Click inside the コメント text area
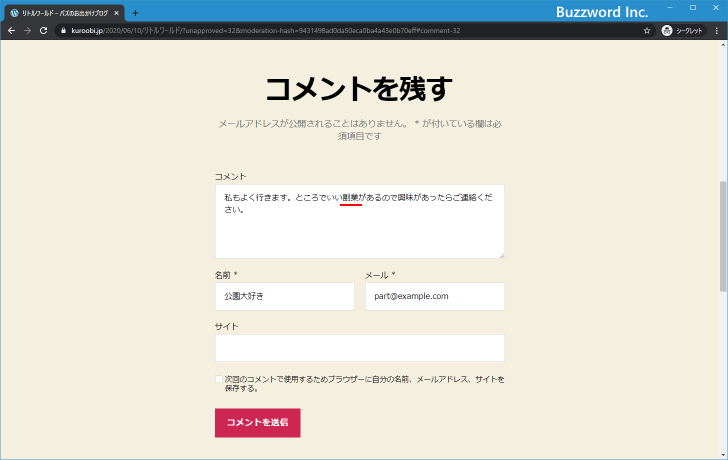The image size is (728, 460). pyautogui.click(x=360, y=221)
